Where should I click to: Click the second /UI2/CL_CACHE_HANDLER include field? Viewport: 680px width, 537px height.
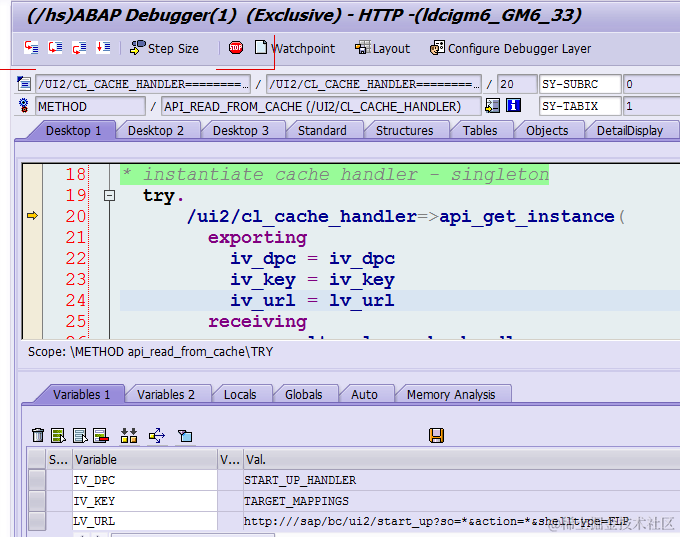373,84
